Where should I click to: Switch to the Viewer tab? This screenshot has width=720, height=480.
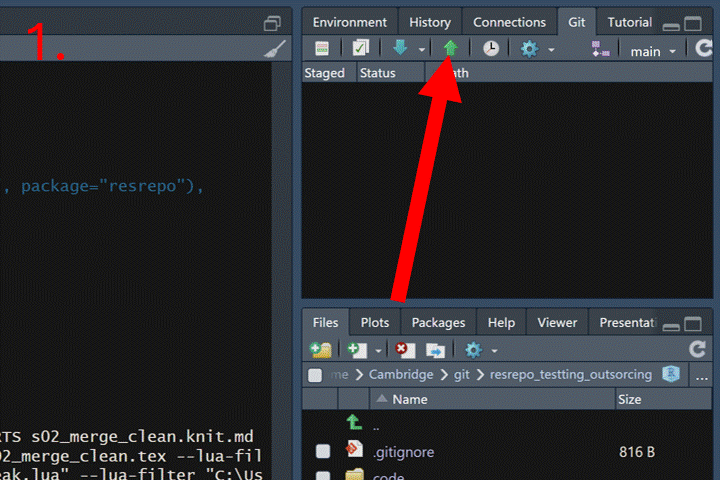(x=557, y=322)
